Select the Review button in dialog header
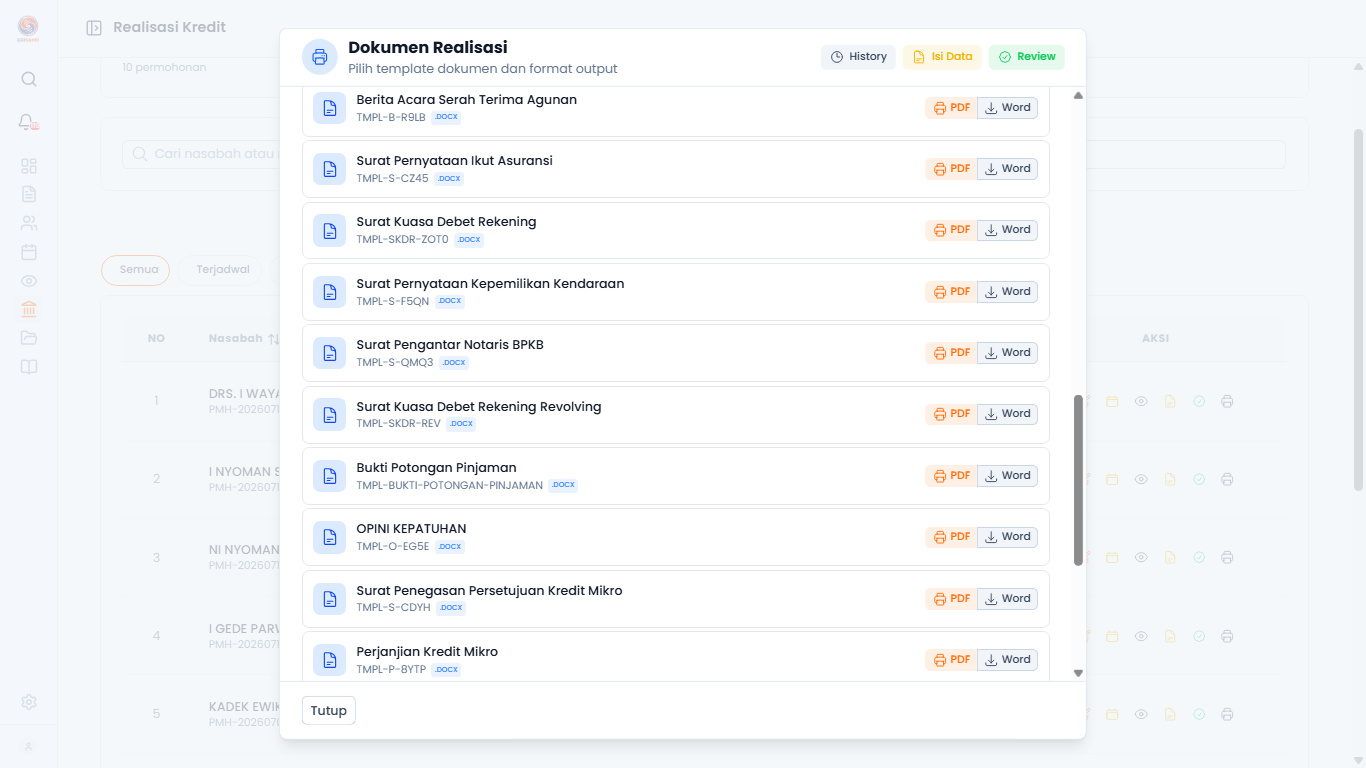 click(1027, 57)
